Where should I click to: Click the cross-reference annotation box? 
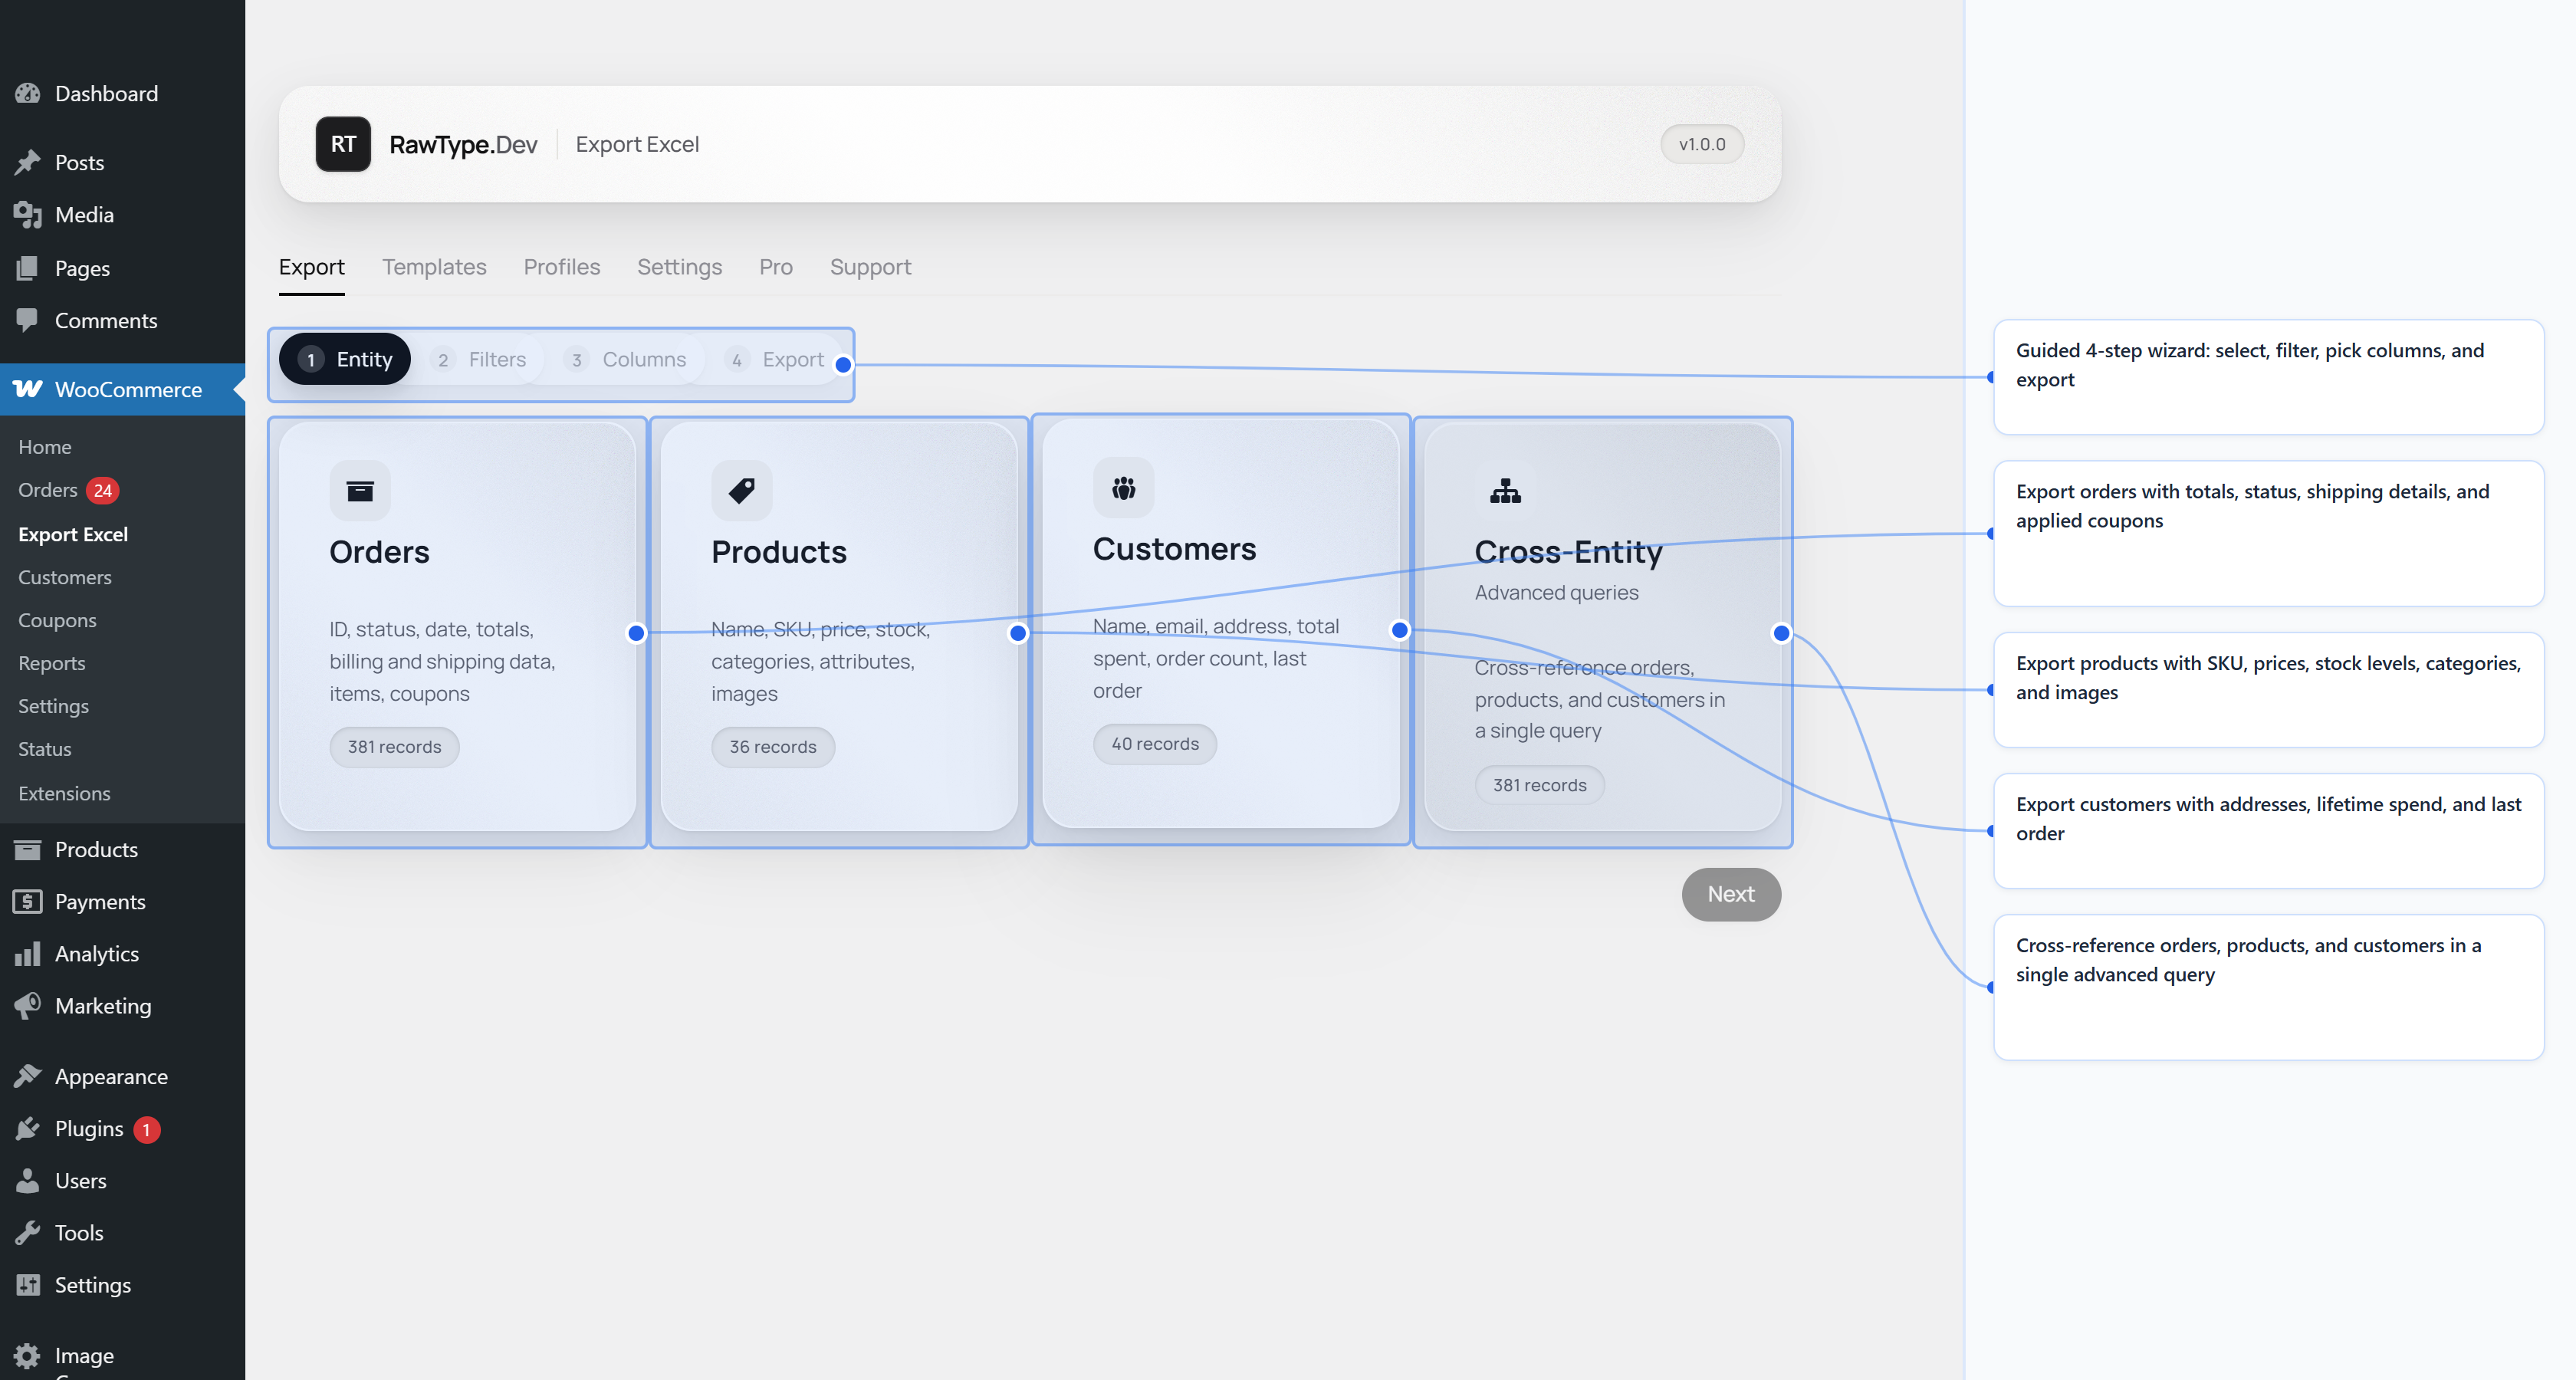[2268, 987]
